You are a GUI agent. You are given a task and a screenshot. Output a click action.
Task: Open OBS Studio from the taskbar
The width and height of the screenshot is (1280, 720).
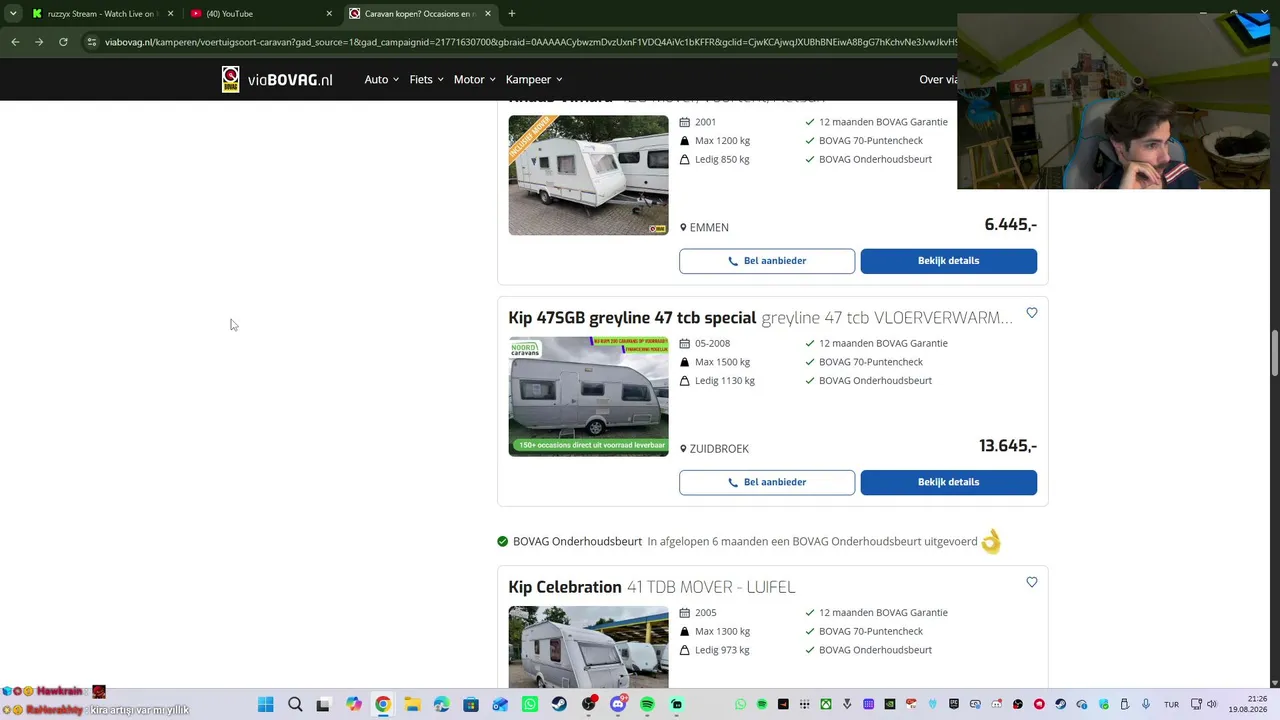(x=589, y=704)
